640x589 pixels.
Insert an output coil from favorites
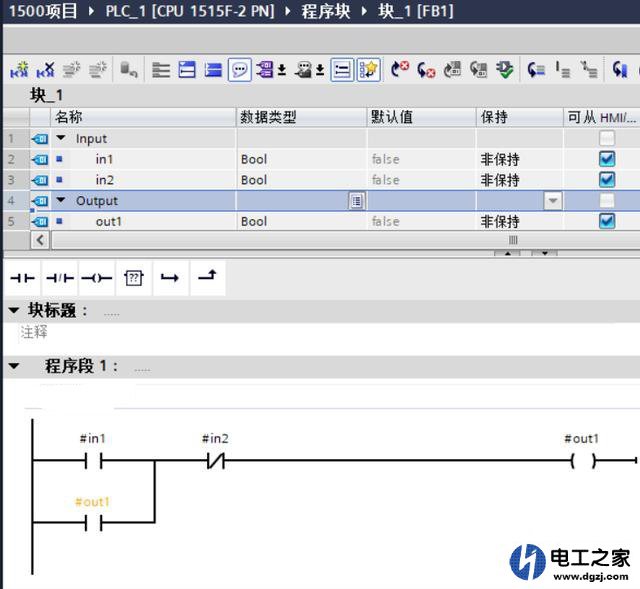pos(97,278)
